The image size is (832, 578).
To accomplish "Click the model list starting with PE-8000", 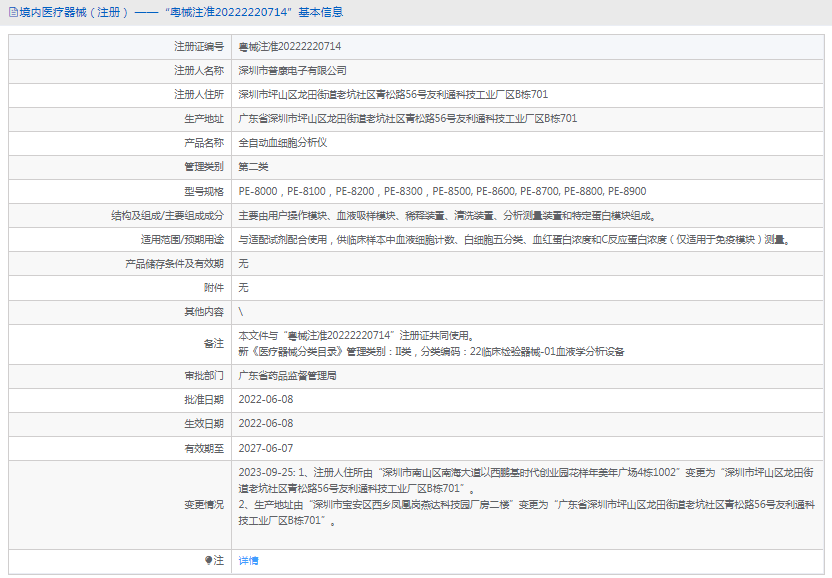I will (443, 191).
